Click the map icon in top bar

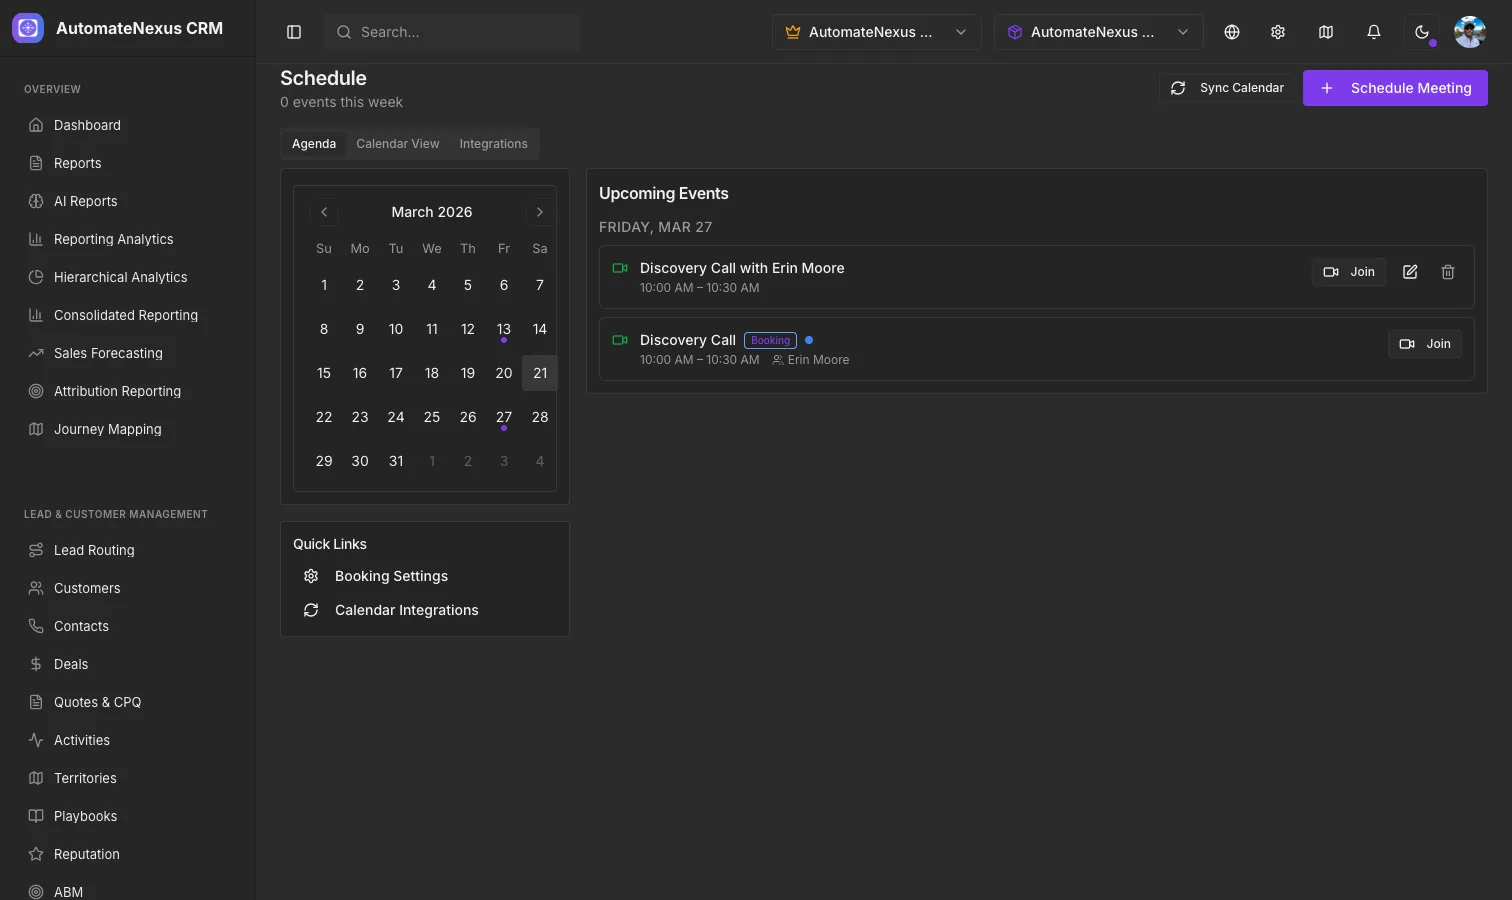pos(1326,32)
